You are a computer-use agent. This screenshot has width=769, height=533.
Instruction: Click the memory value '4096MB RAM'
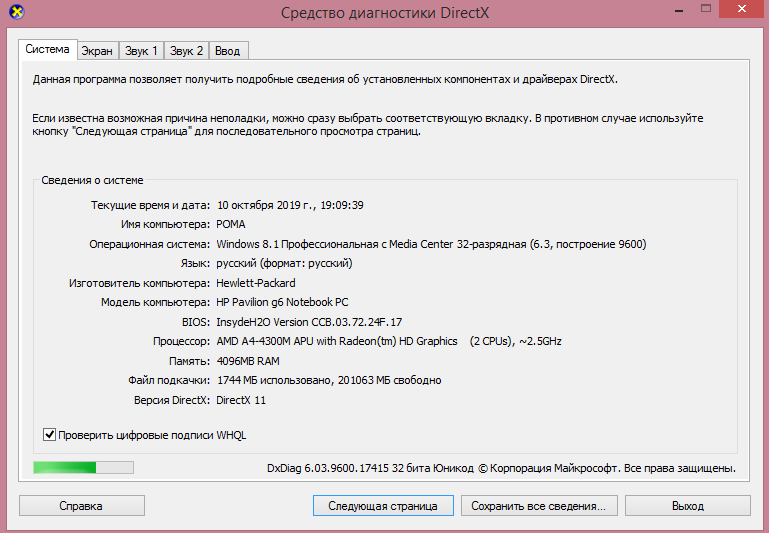[248, 361]
